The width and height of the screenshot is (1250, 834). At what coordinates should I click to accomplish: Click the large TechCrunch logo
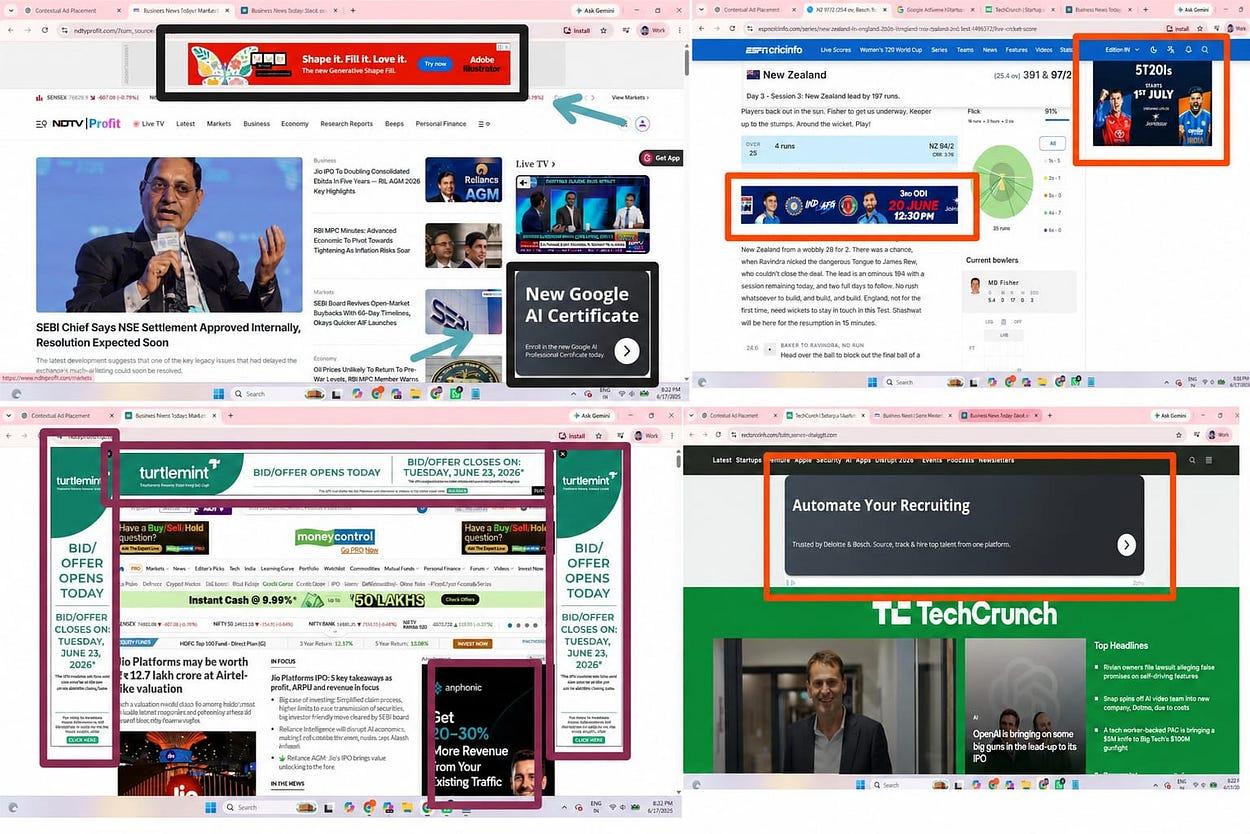(x=964, y=614)
